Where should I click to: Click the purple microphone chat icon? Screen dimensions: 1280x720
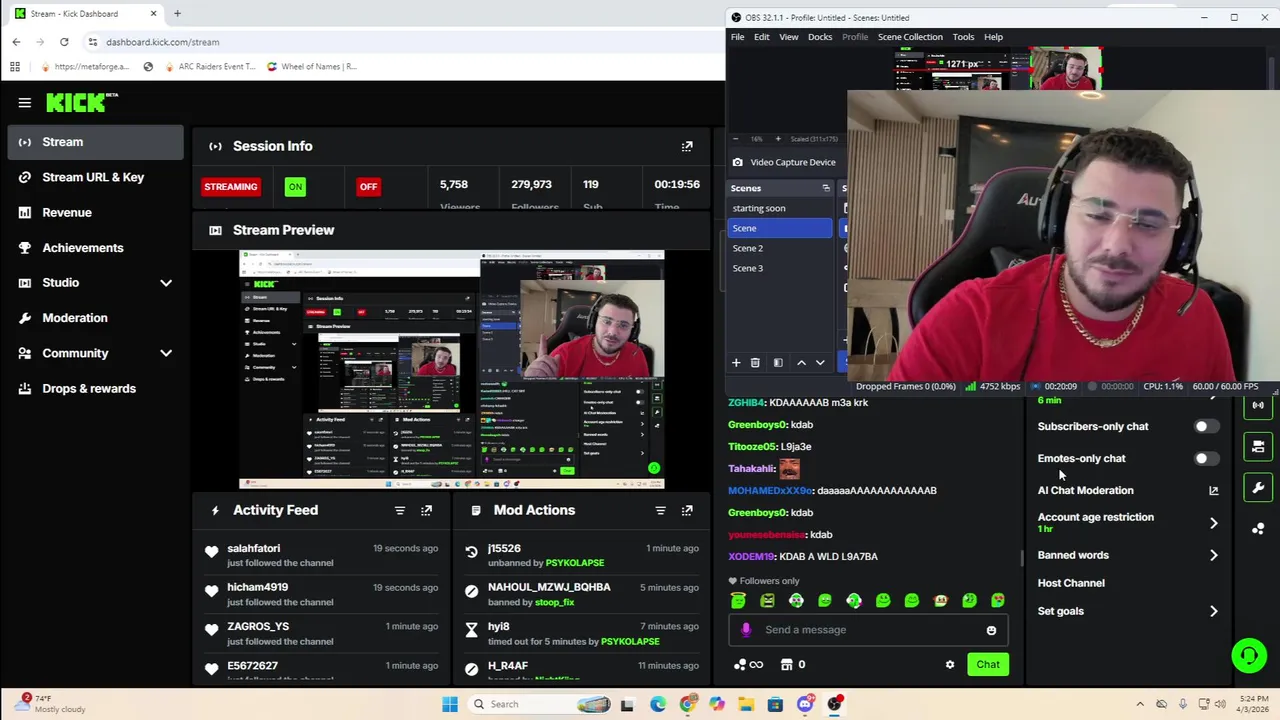[746, 630]
